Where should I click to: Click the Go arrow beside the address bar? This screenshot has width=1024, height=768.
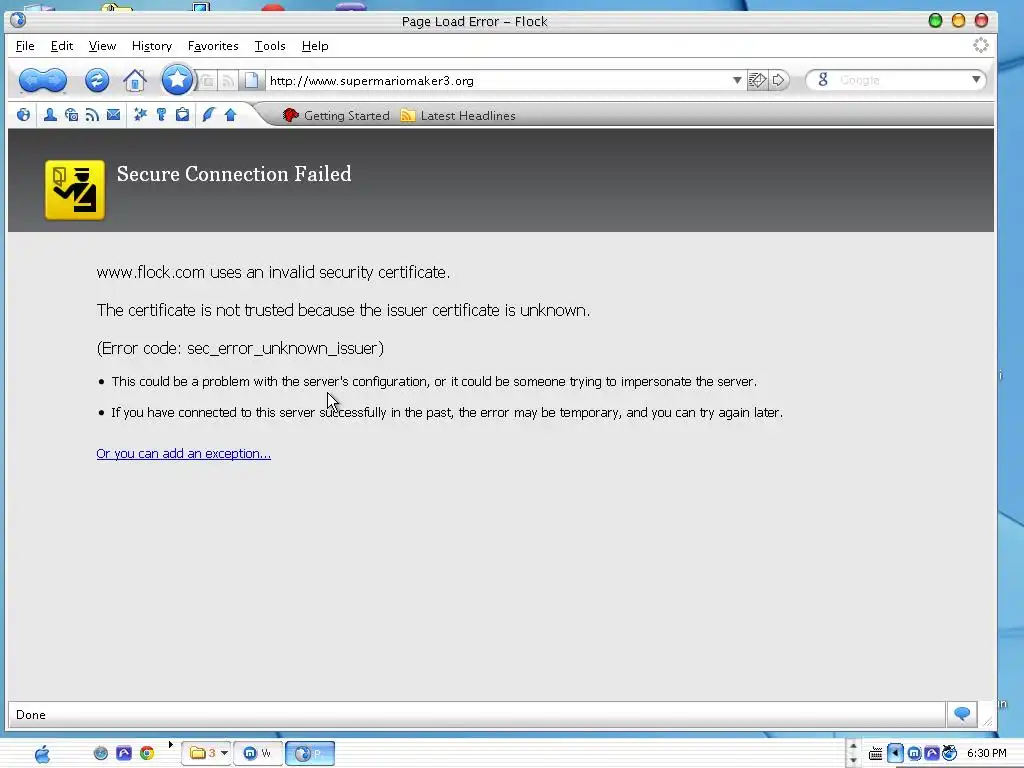(778, 80)
